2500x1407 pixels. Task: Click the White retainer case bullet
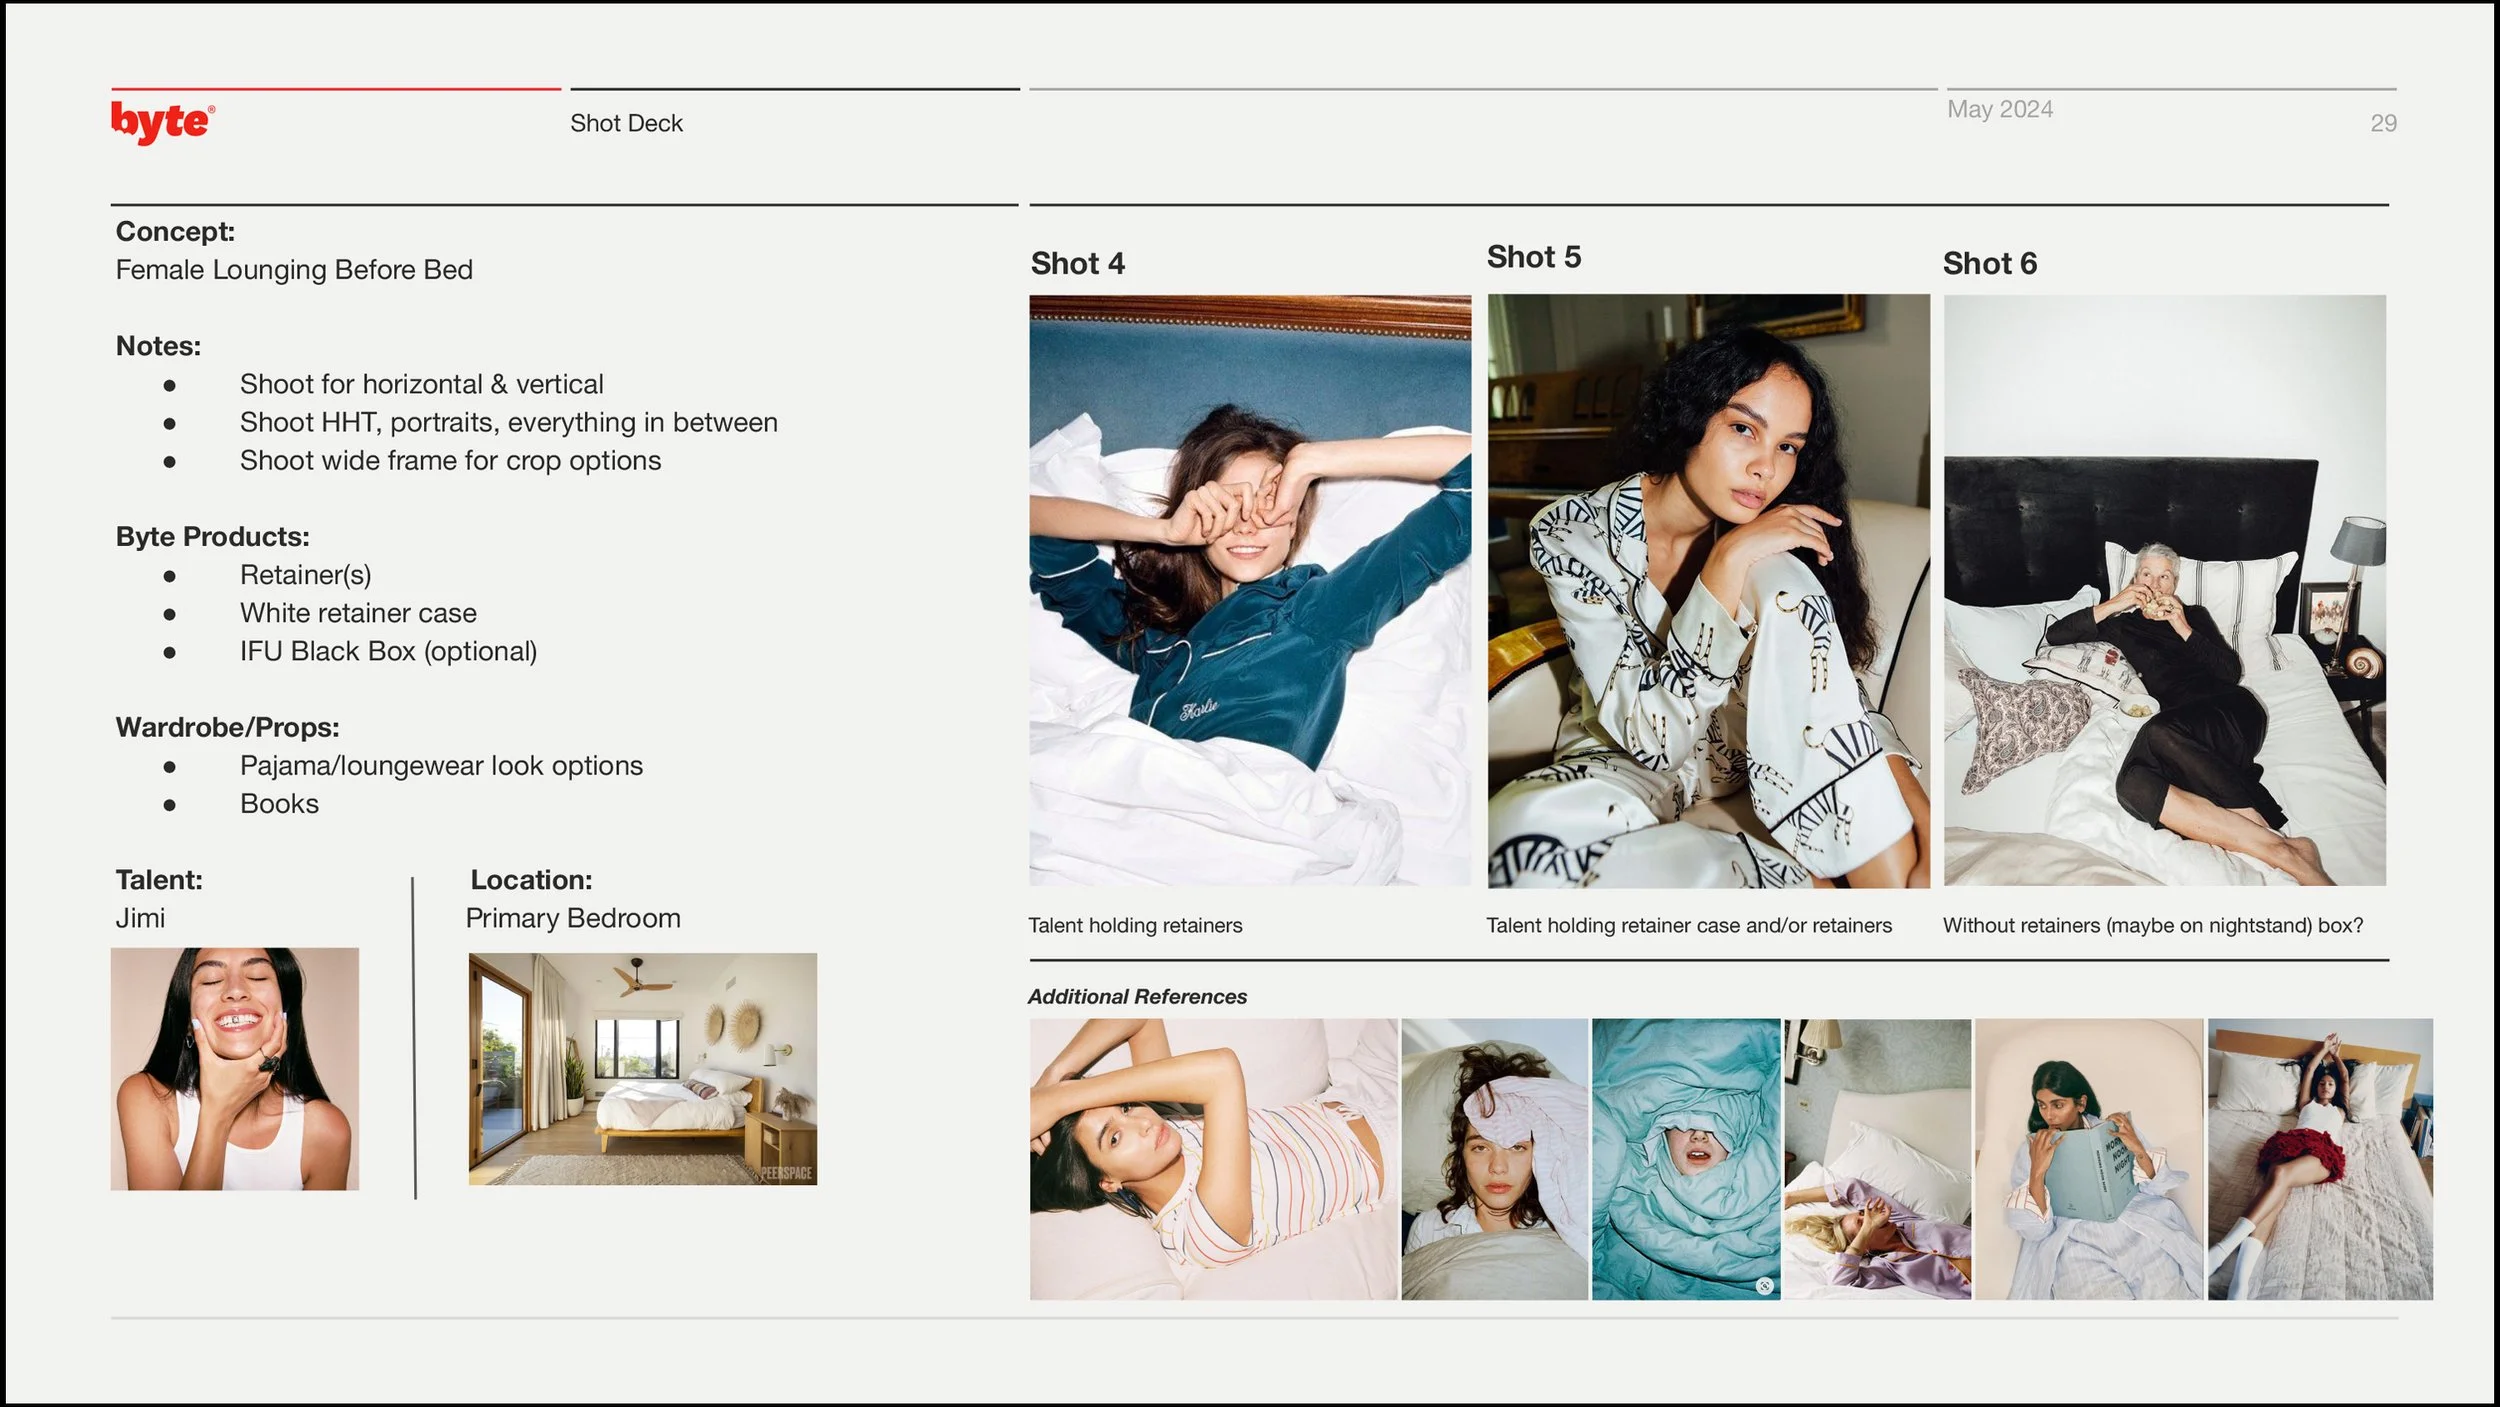click(x=358, y=613)
